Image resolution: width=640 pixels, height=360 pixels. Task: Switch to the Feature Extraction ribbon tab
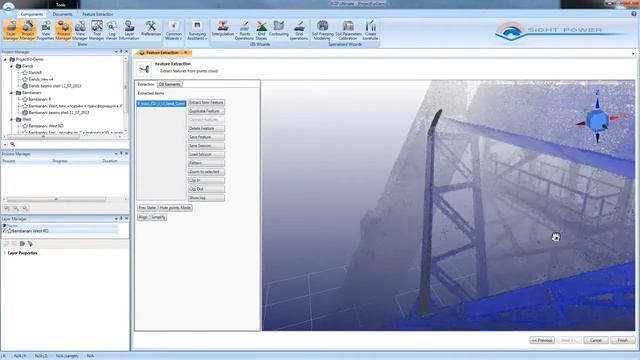pyautogui.click(x=98, y=14)
